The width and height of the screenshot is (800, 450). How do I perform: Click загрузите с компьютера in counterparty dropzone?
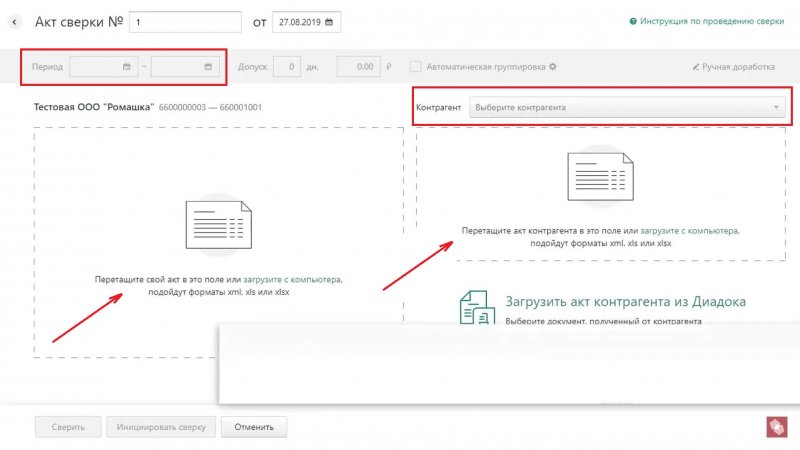(689, 230)
